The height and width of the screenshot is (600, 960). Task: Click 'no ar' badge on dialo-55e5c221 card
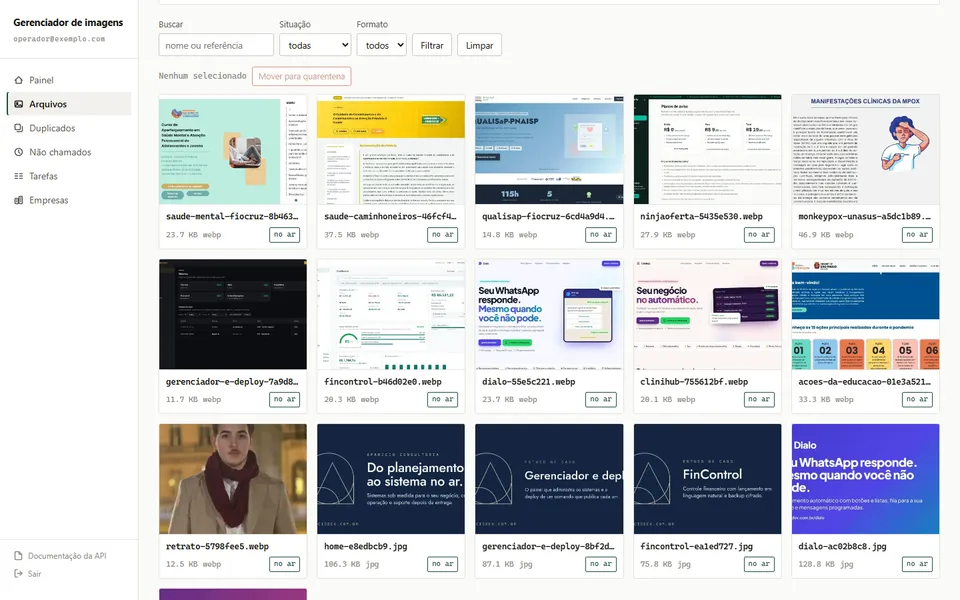601,399
